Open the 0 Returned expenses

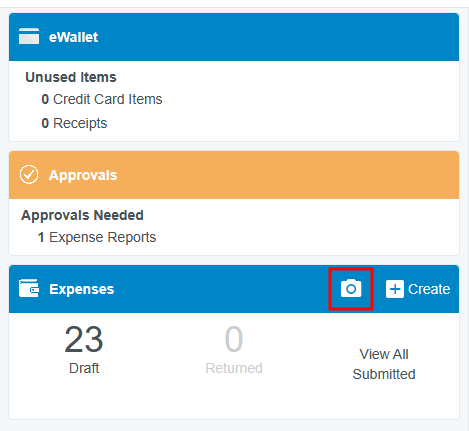pyautogui.click(x=234, y=339)
